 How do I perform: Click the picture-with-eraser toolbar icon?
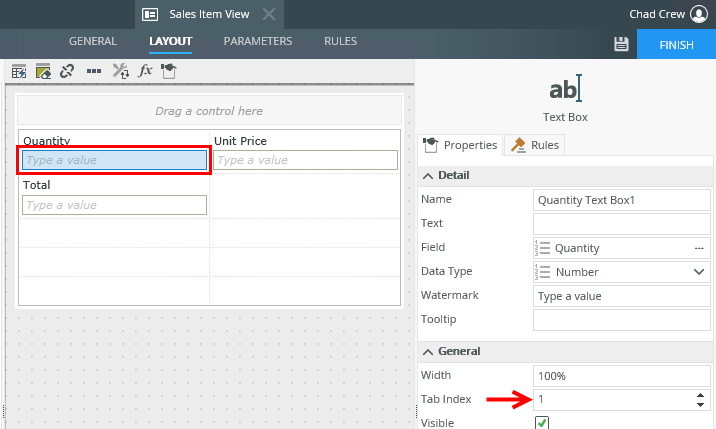click(x=43, y=71)
